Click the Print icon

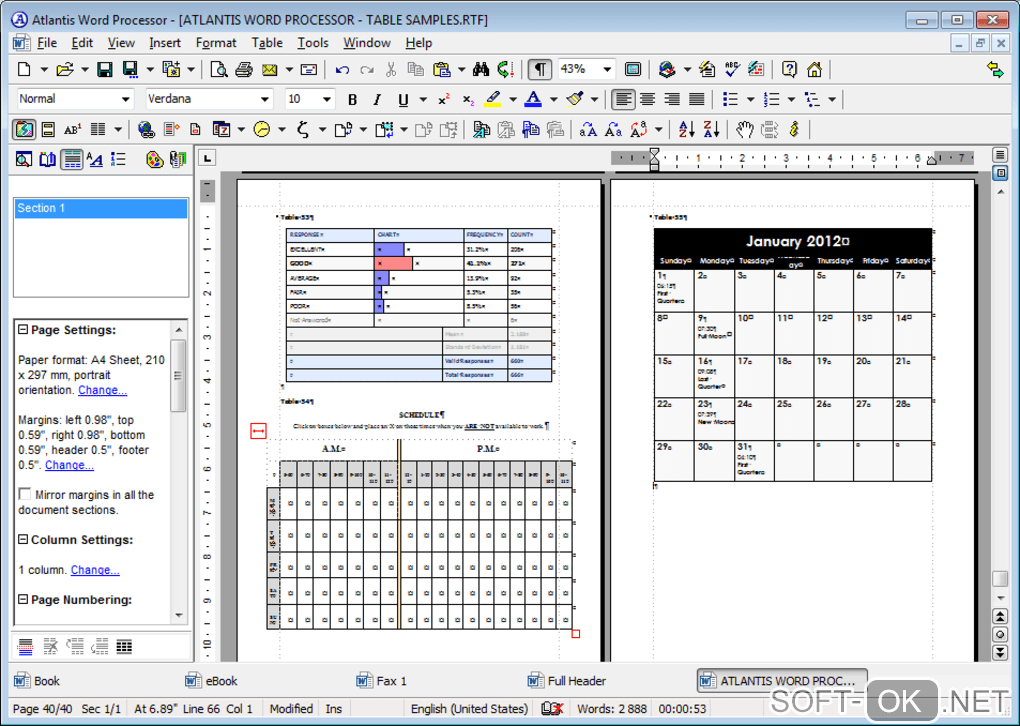[x=244, y=69]
